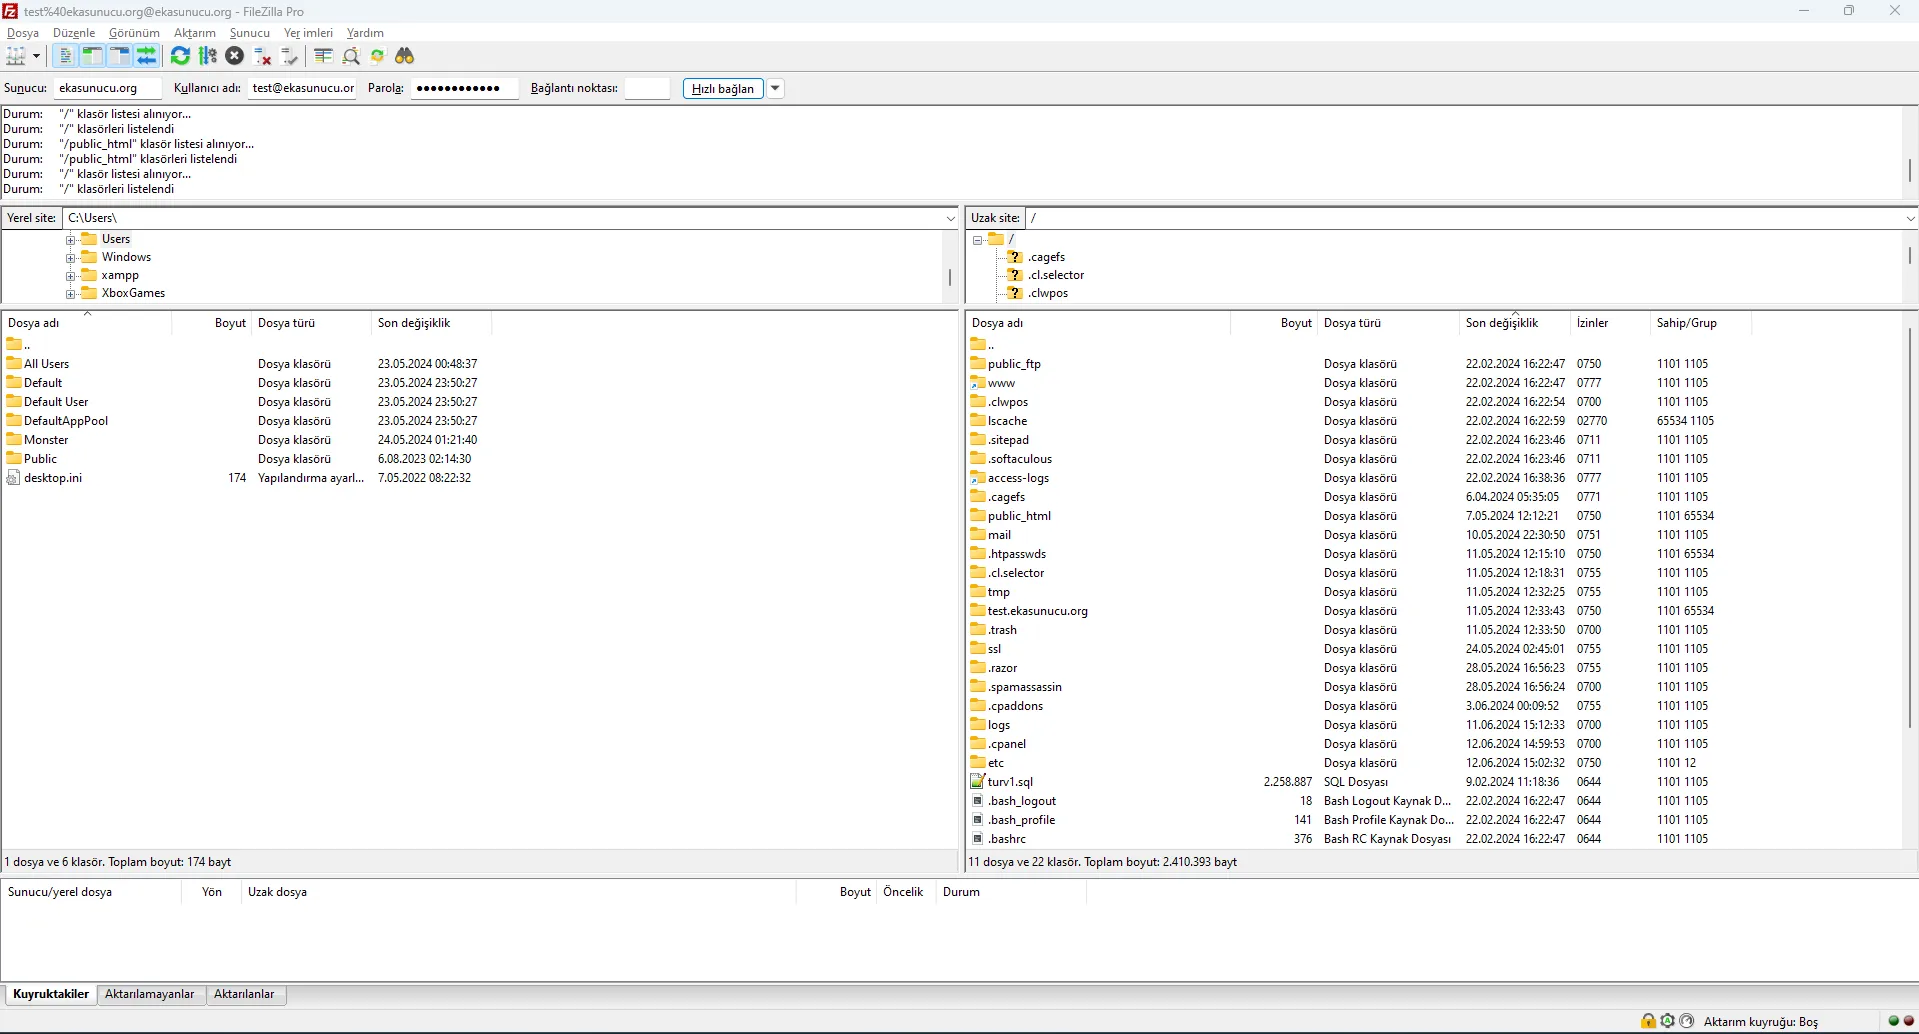Disconnect from the current server

pyautogui.click(x=263, y=56)
